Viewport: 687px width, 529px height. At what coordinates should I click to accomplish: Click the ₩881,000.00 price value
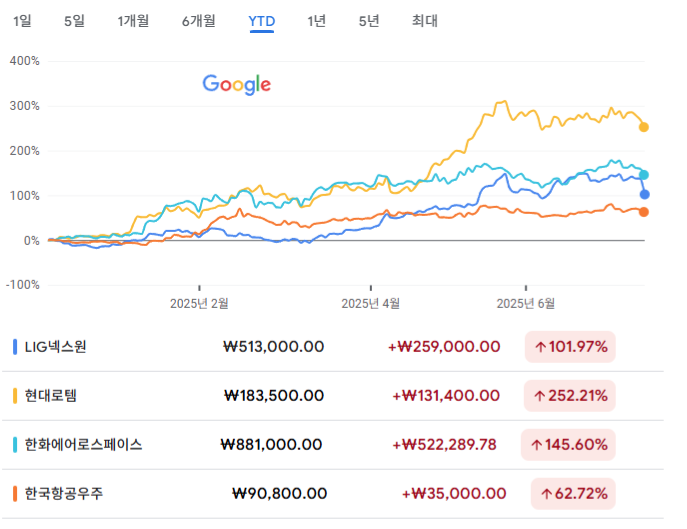click(x=271, y=445)
